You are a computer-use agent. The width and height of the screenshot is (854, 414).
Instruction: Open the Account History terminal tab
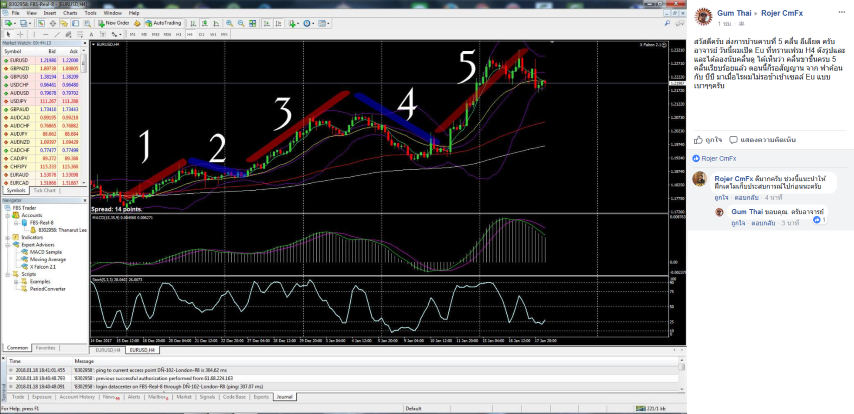click(77, 397)
